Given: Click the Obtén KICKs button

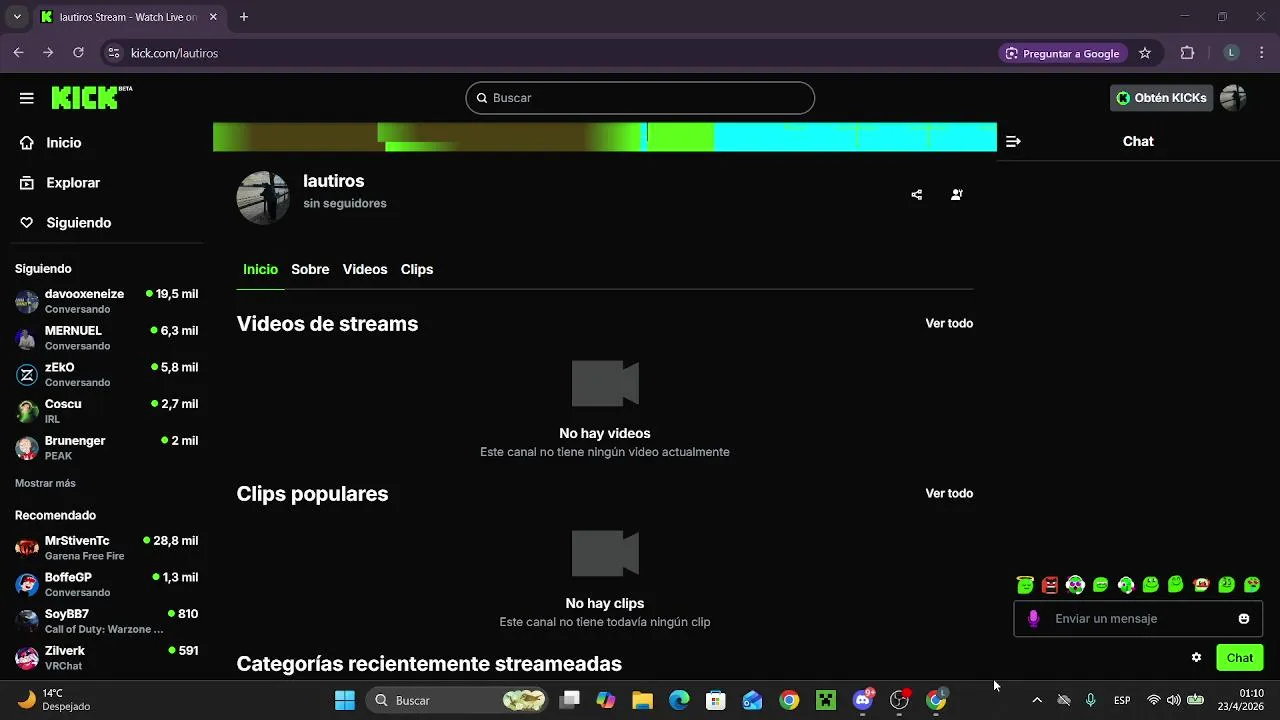Looking at the screenshot, I should pyautogui.click(x=1161, y=98).
